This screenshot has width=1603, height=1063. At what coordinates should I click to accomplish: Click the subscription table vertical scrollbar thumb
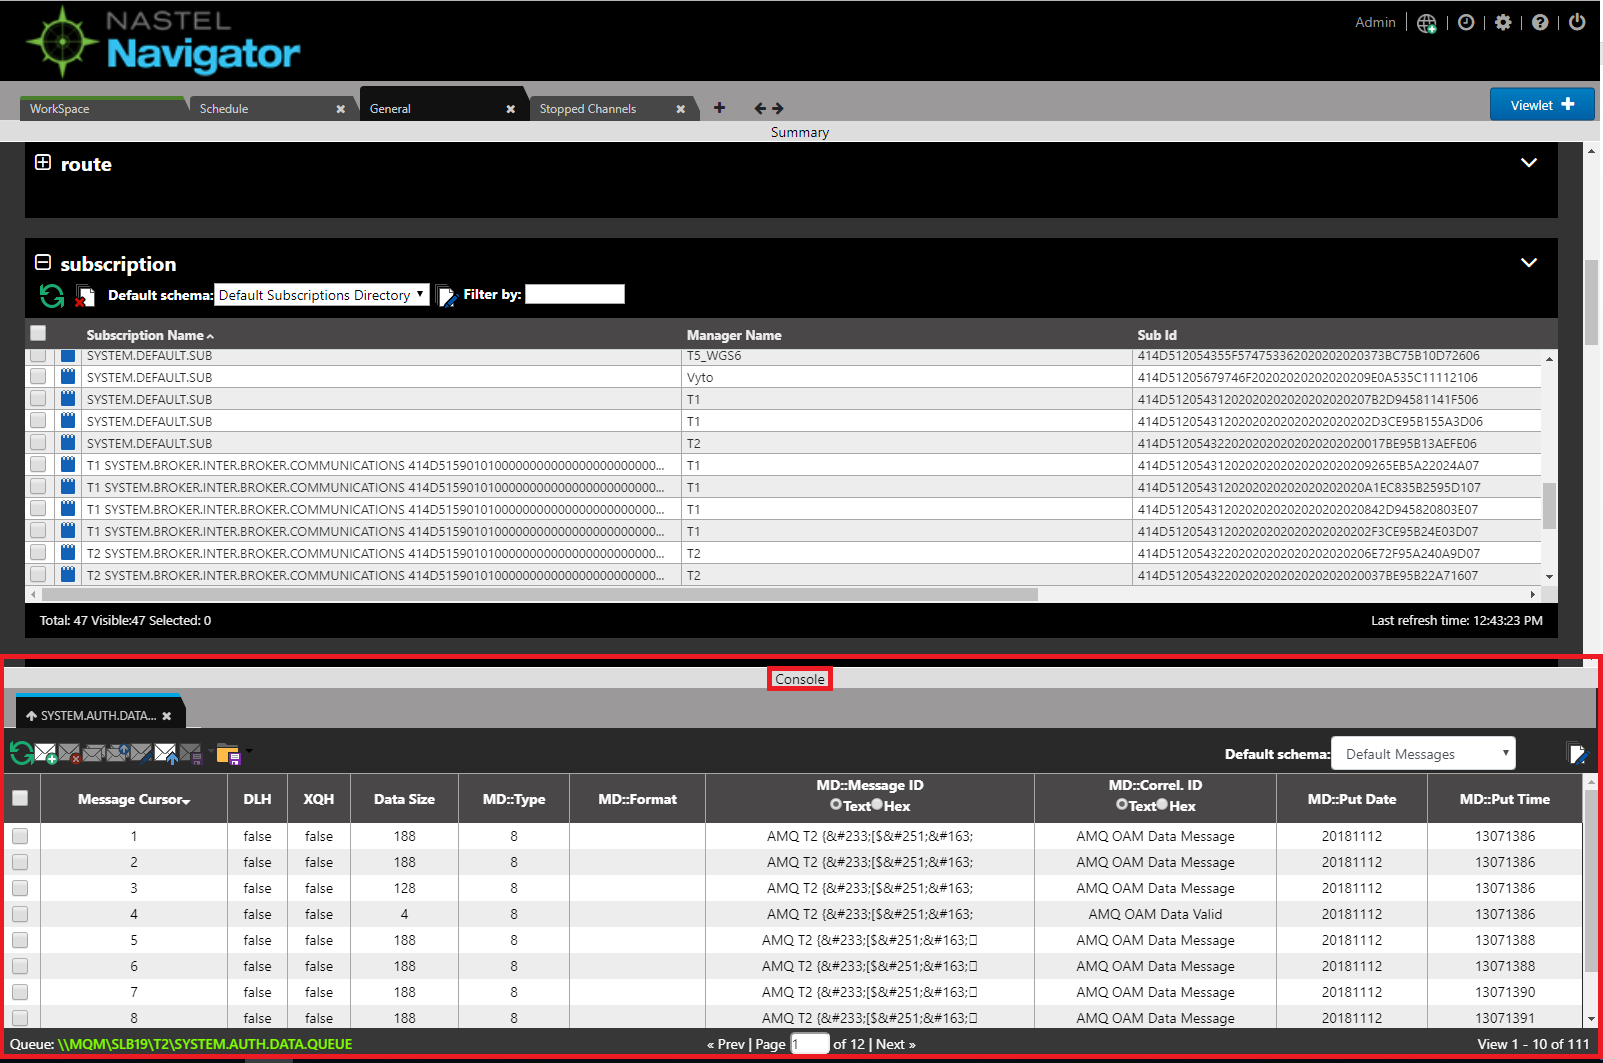pyautogui.click(x=1550, y=506)
